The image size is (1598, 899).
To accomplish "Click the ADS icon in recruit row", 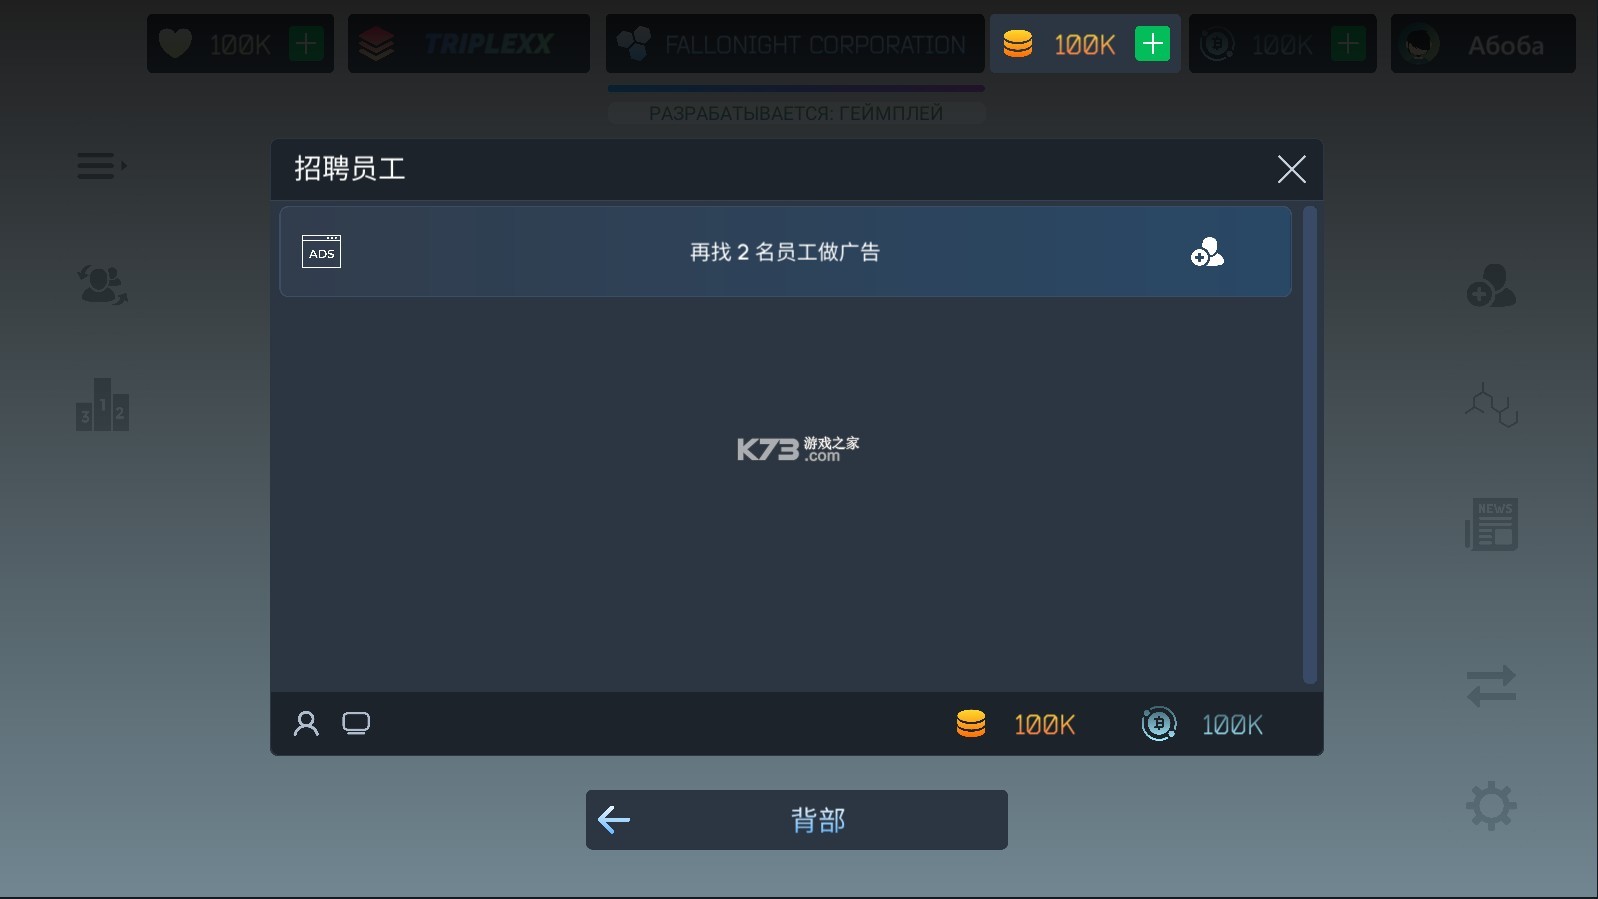I will click(321, 251).
